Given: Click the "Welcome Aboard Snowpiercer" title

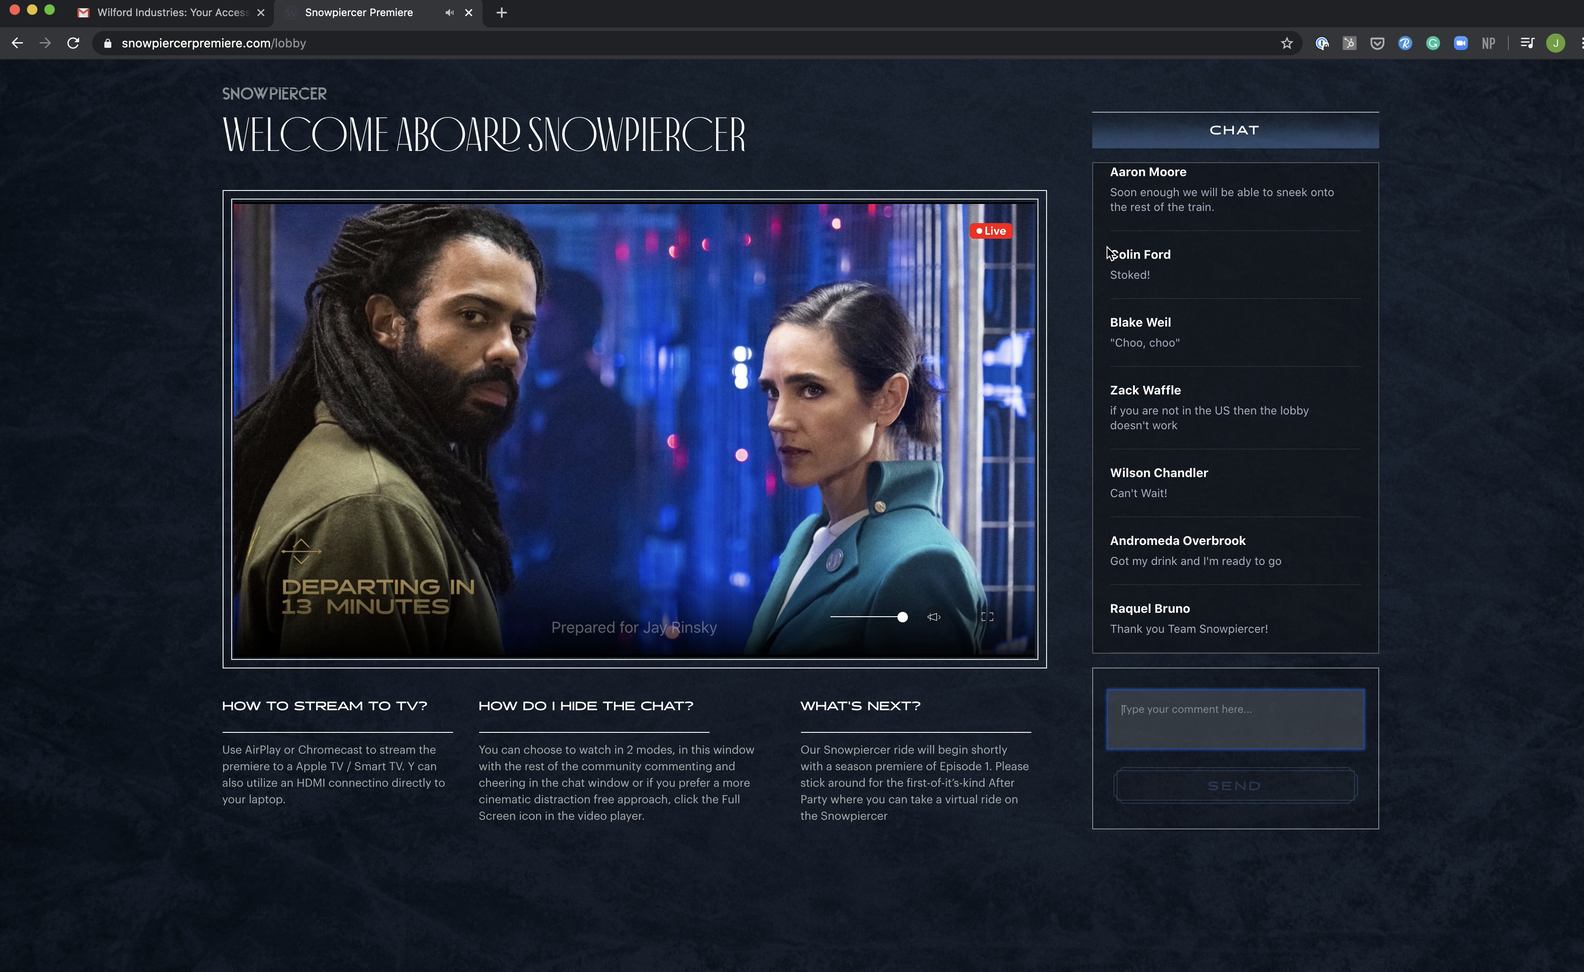Looking at the screenshot, I should pos(484,135).
